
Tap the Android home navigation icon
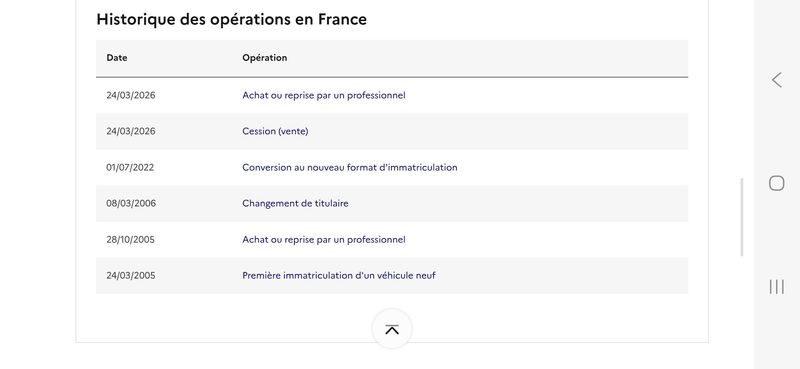[777, 183]
